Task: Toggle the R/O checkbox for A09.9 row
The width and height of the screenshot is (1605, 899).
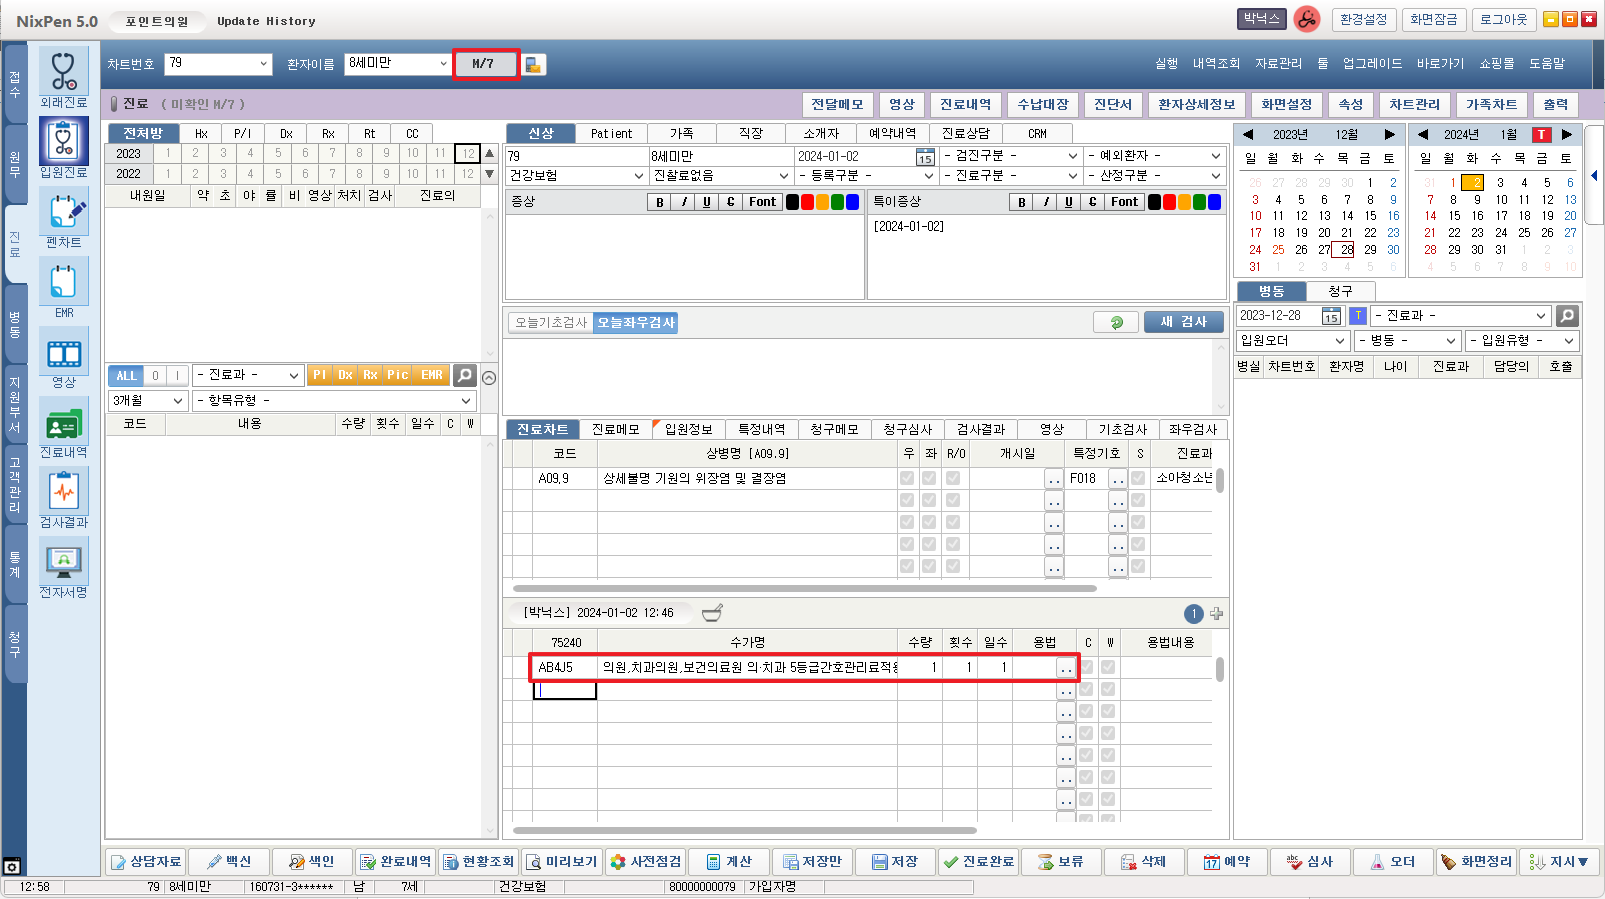Action: pyautogui.click(x=953, y=478)
